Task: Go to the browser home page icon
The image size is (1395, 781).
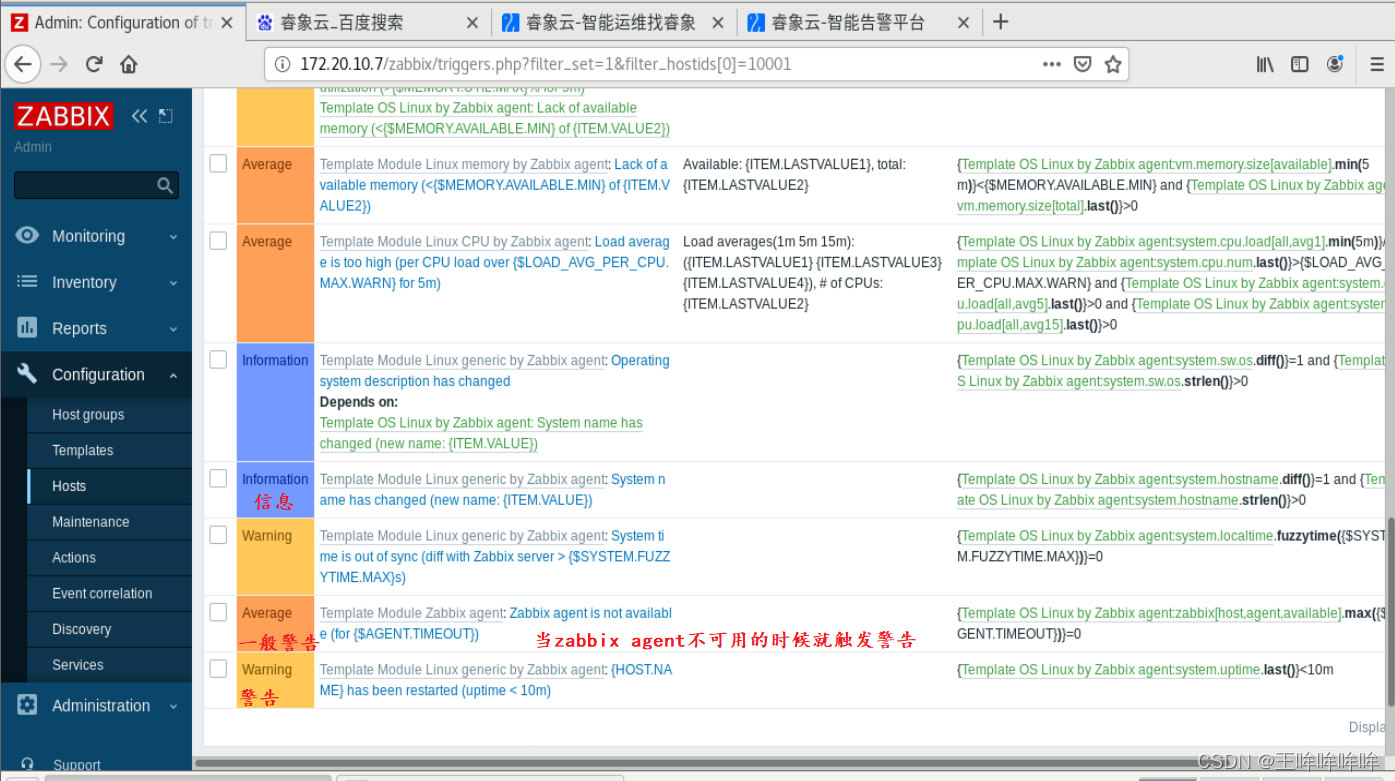Action: [x=129, y=64]
